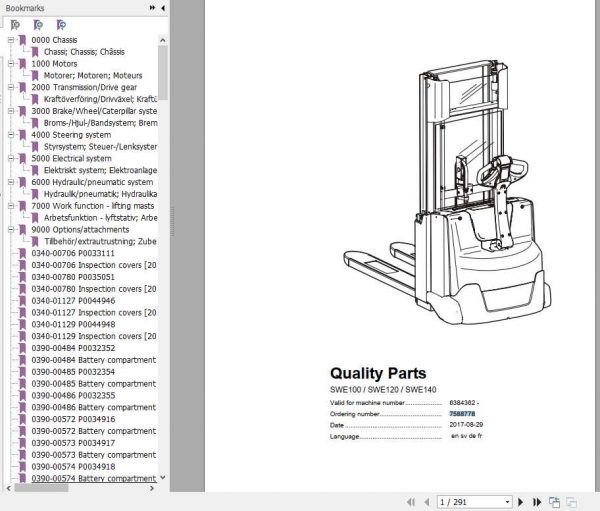Open bookmark 0340-00780 P0035051
600x511 pixels.
pos(73,277)
